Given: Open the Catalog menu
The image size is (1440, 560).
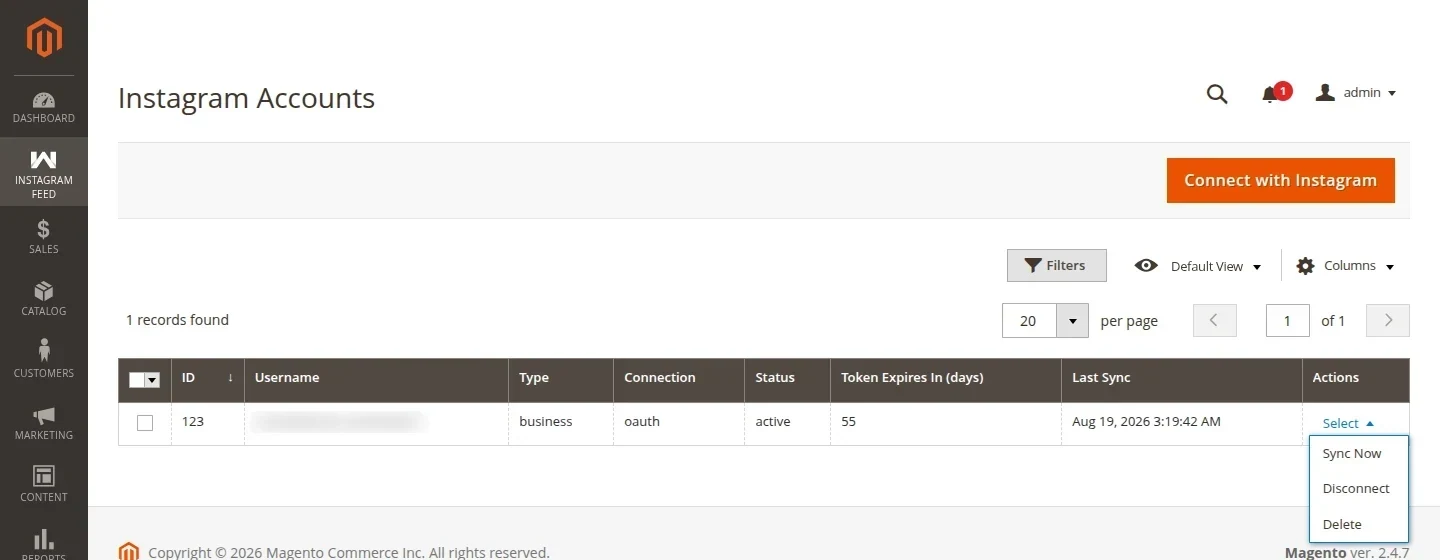Looking at the screenshot, I should (x=44, y=299).
